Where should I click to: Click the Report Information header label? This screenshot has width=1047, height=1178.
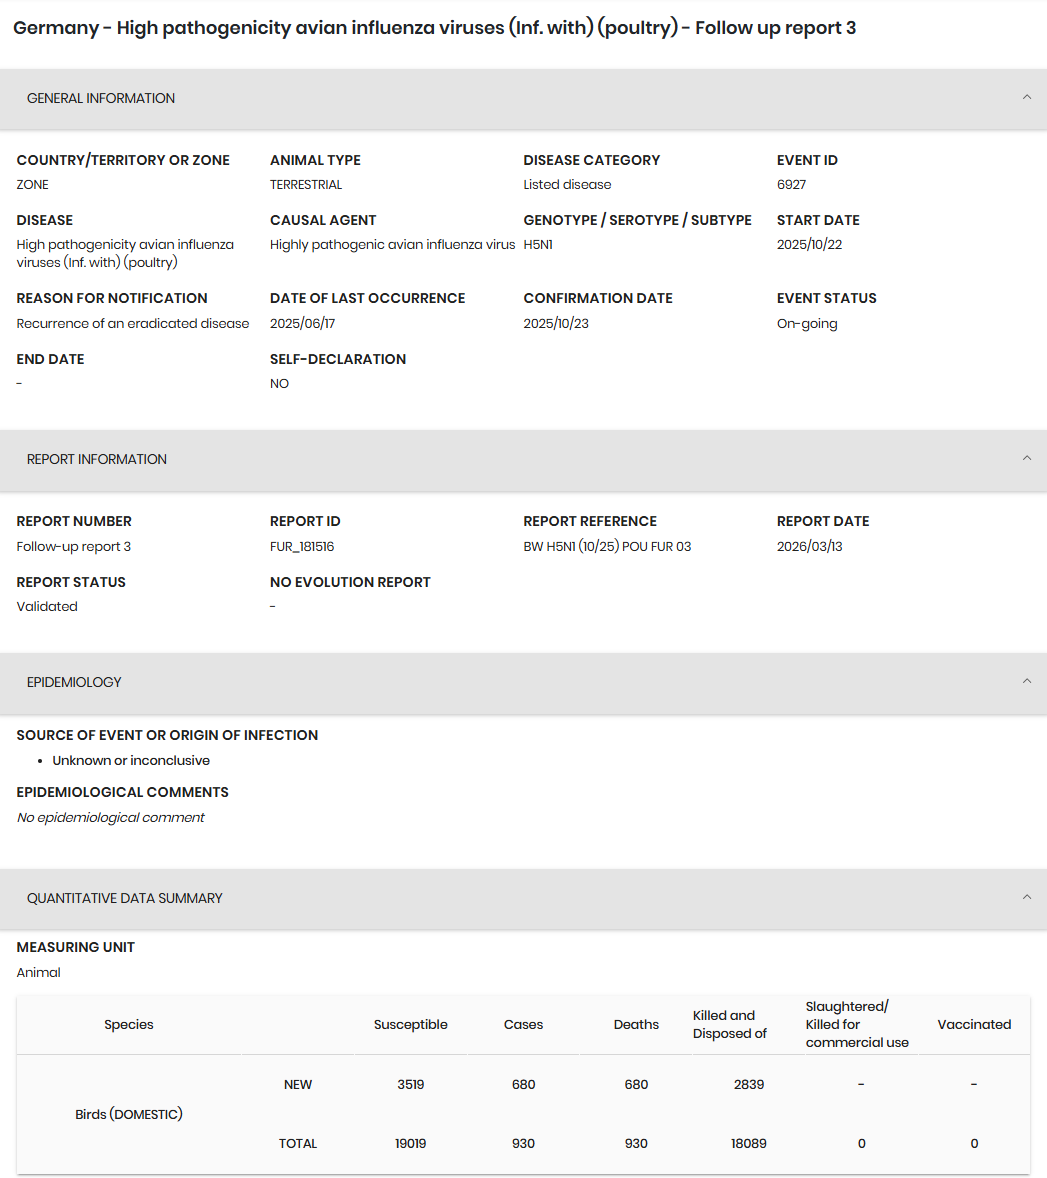(97, 459)
